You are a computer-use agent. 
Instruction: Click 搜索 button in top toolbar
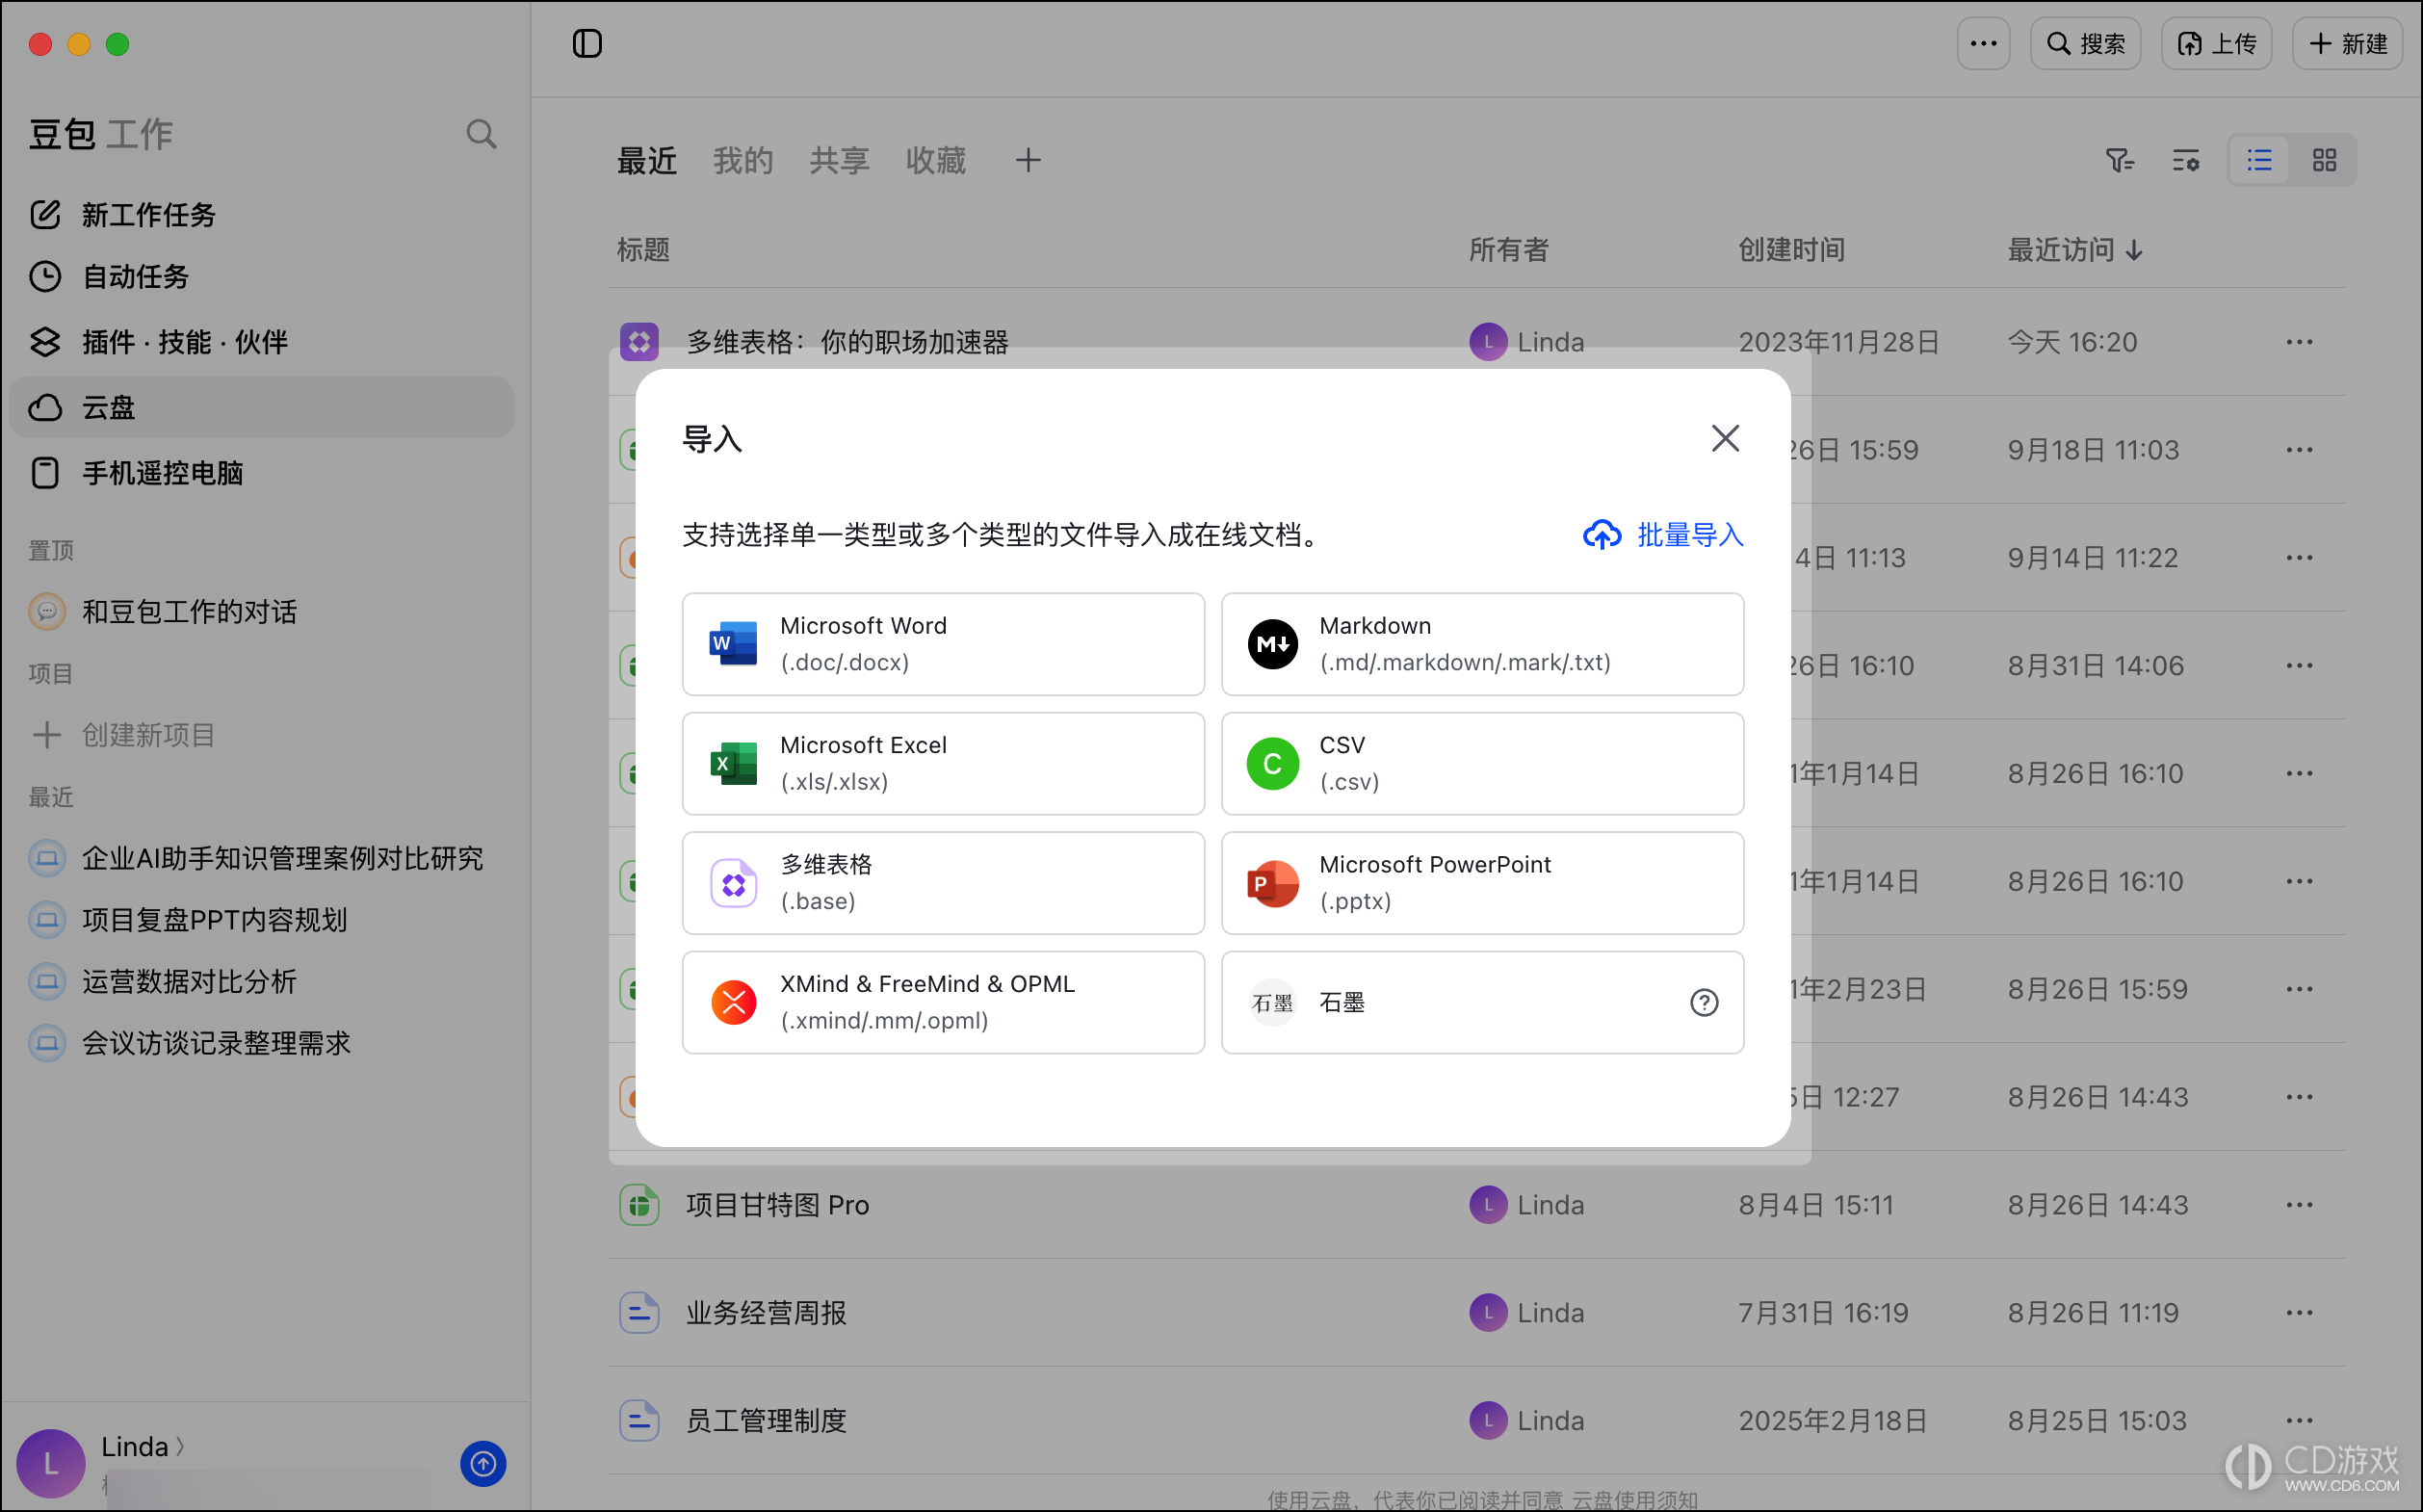[x=2085, y=43]
